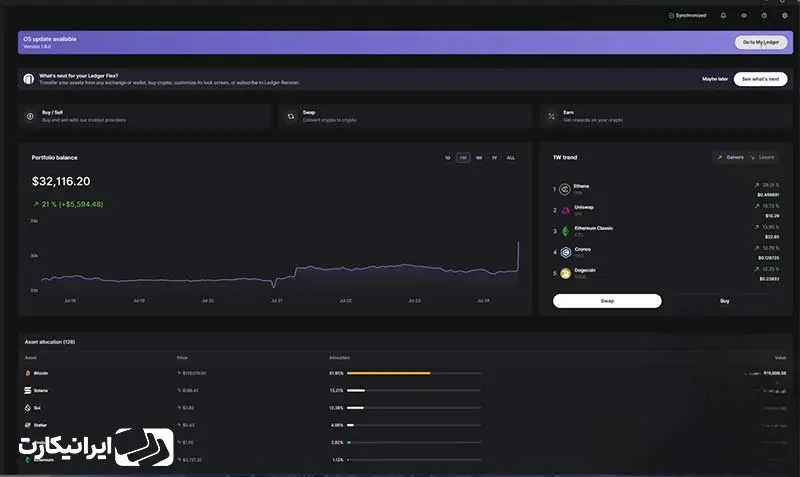Select the 1W chart range
Screen dimensions: 800x477
point(463,158)
